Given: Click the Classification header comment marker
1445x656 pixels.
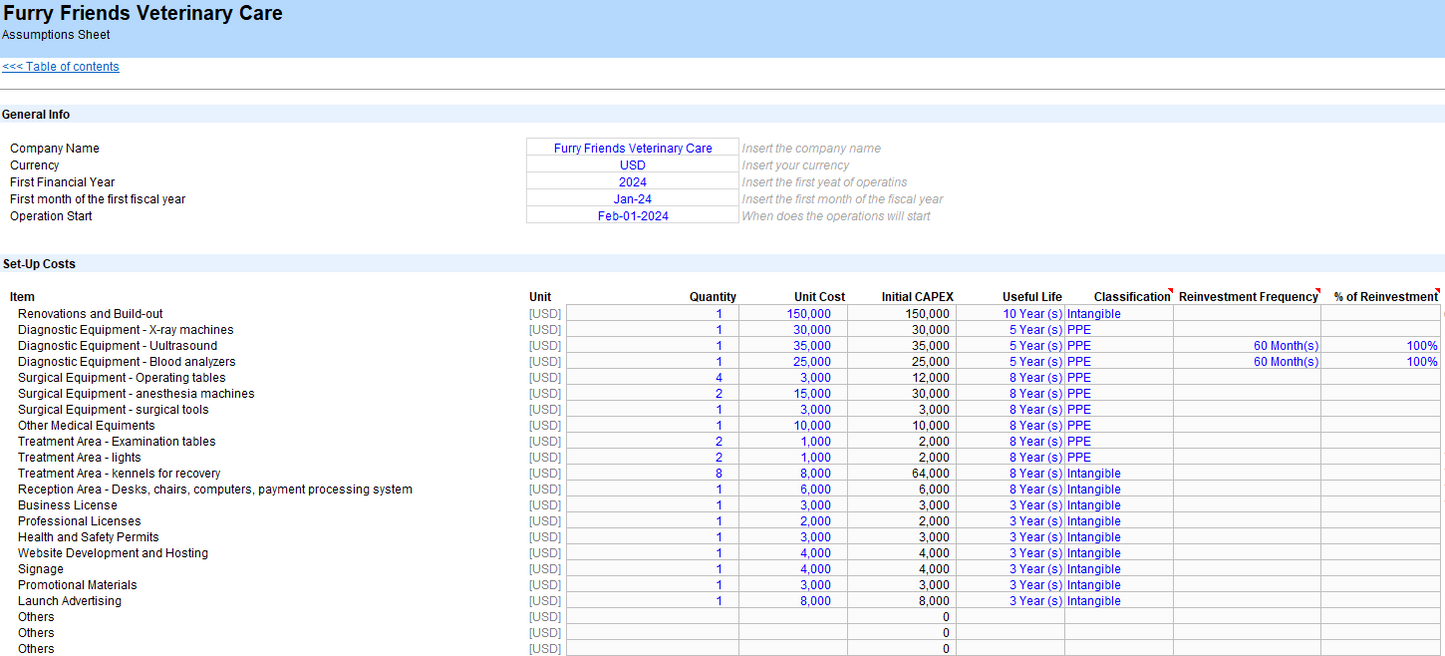Looking at the screenshot, I should point(1170,291).
